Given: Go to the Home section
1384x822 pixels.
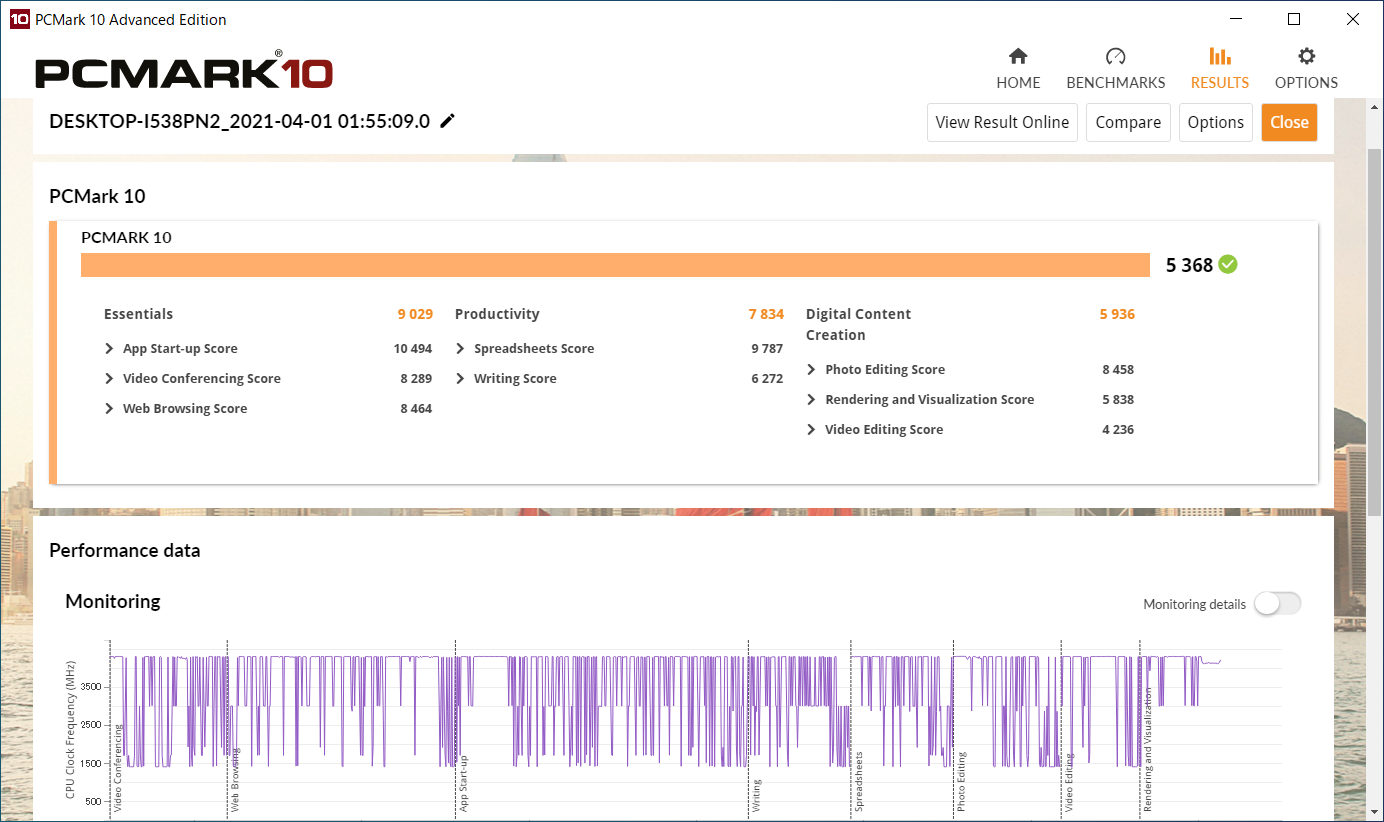Looking at the screenshot, I should point(1018,69).
